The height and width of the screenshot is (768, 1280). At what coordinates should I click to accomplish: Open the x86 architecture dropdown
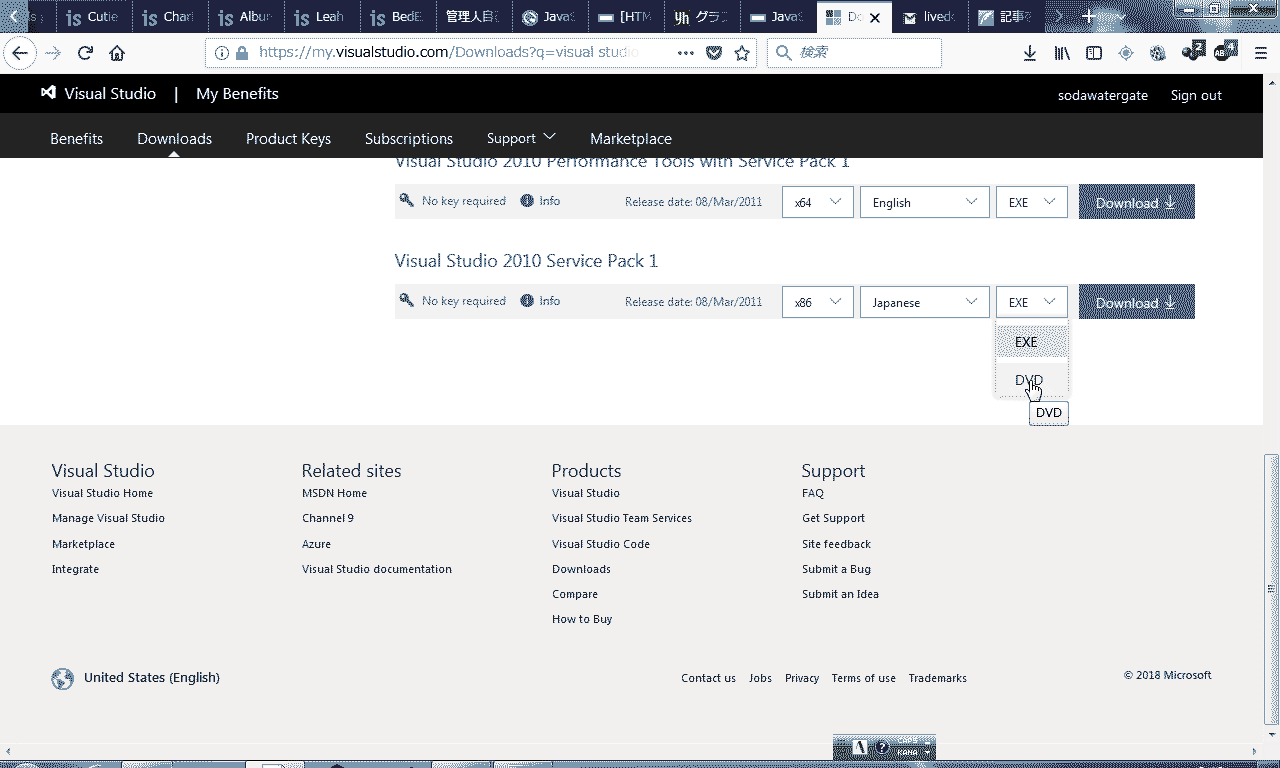tap(817, 301)
